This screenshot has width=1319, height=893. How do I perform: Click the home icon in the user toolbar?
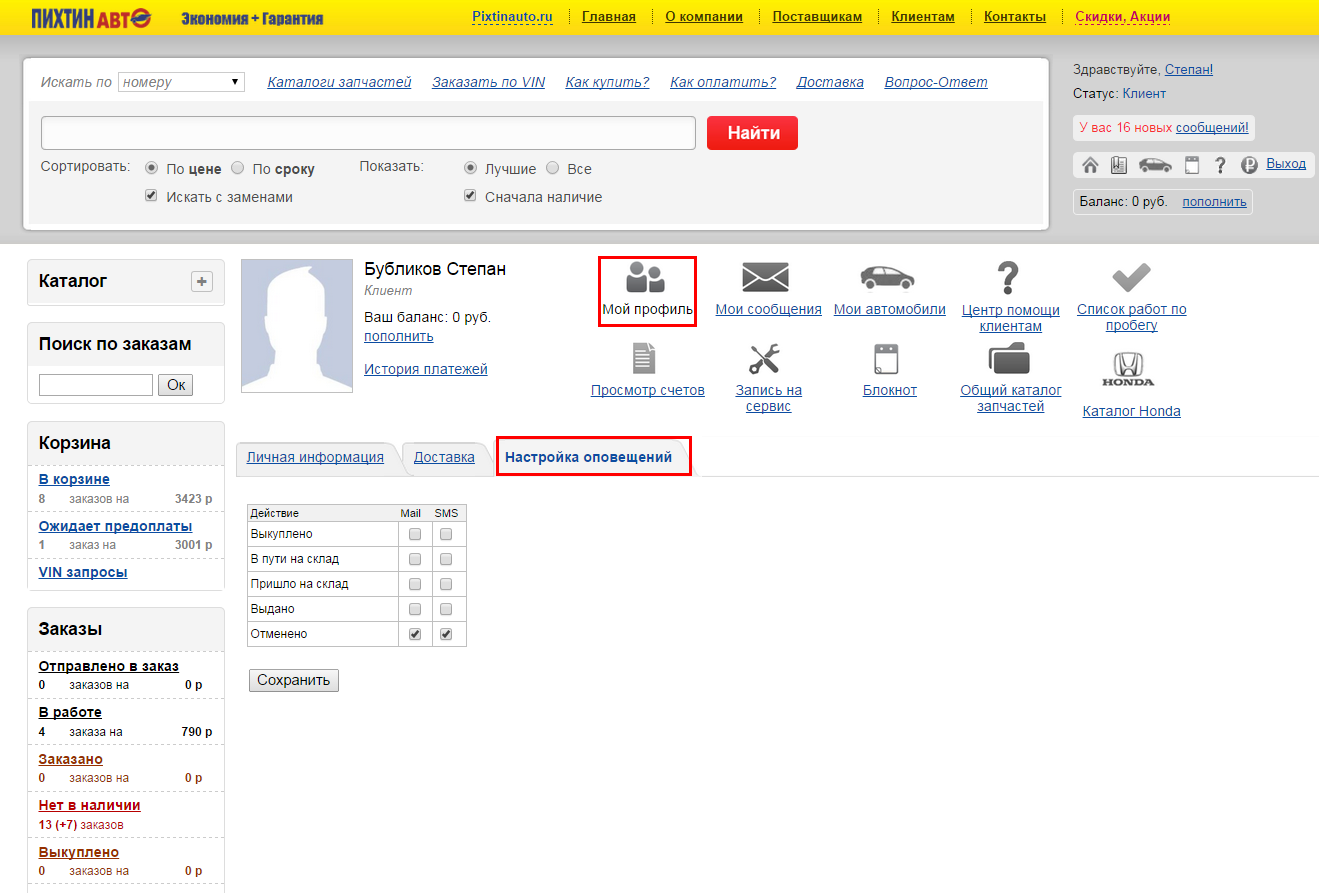pos(1090,165)
